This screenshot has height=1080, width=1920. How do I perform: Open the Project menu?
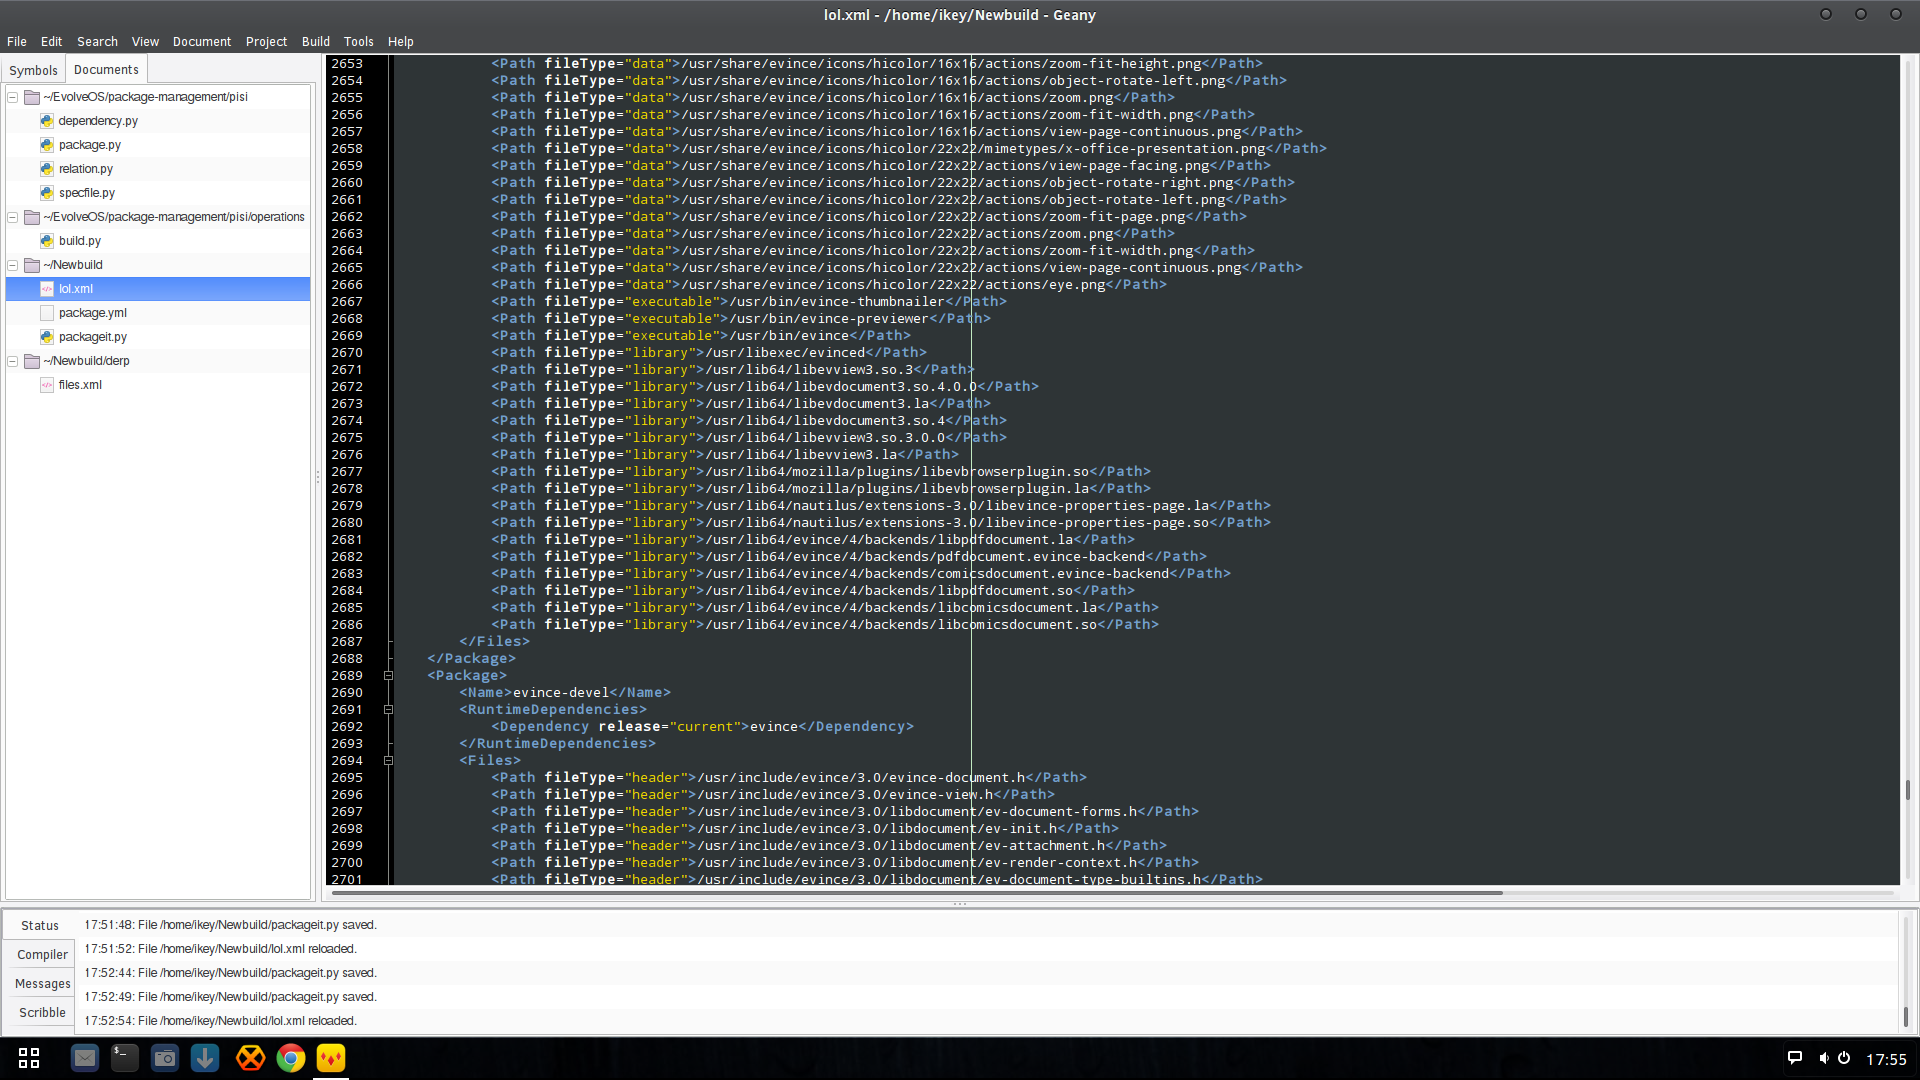pos(266,42)
